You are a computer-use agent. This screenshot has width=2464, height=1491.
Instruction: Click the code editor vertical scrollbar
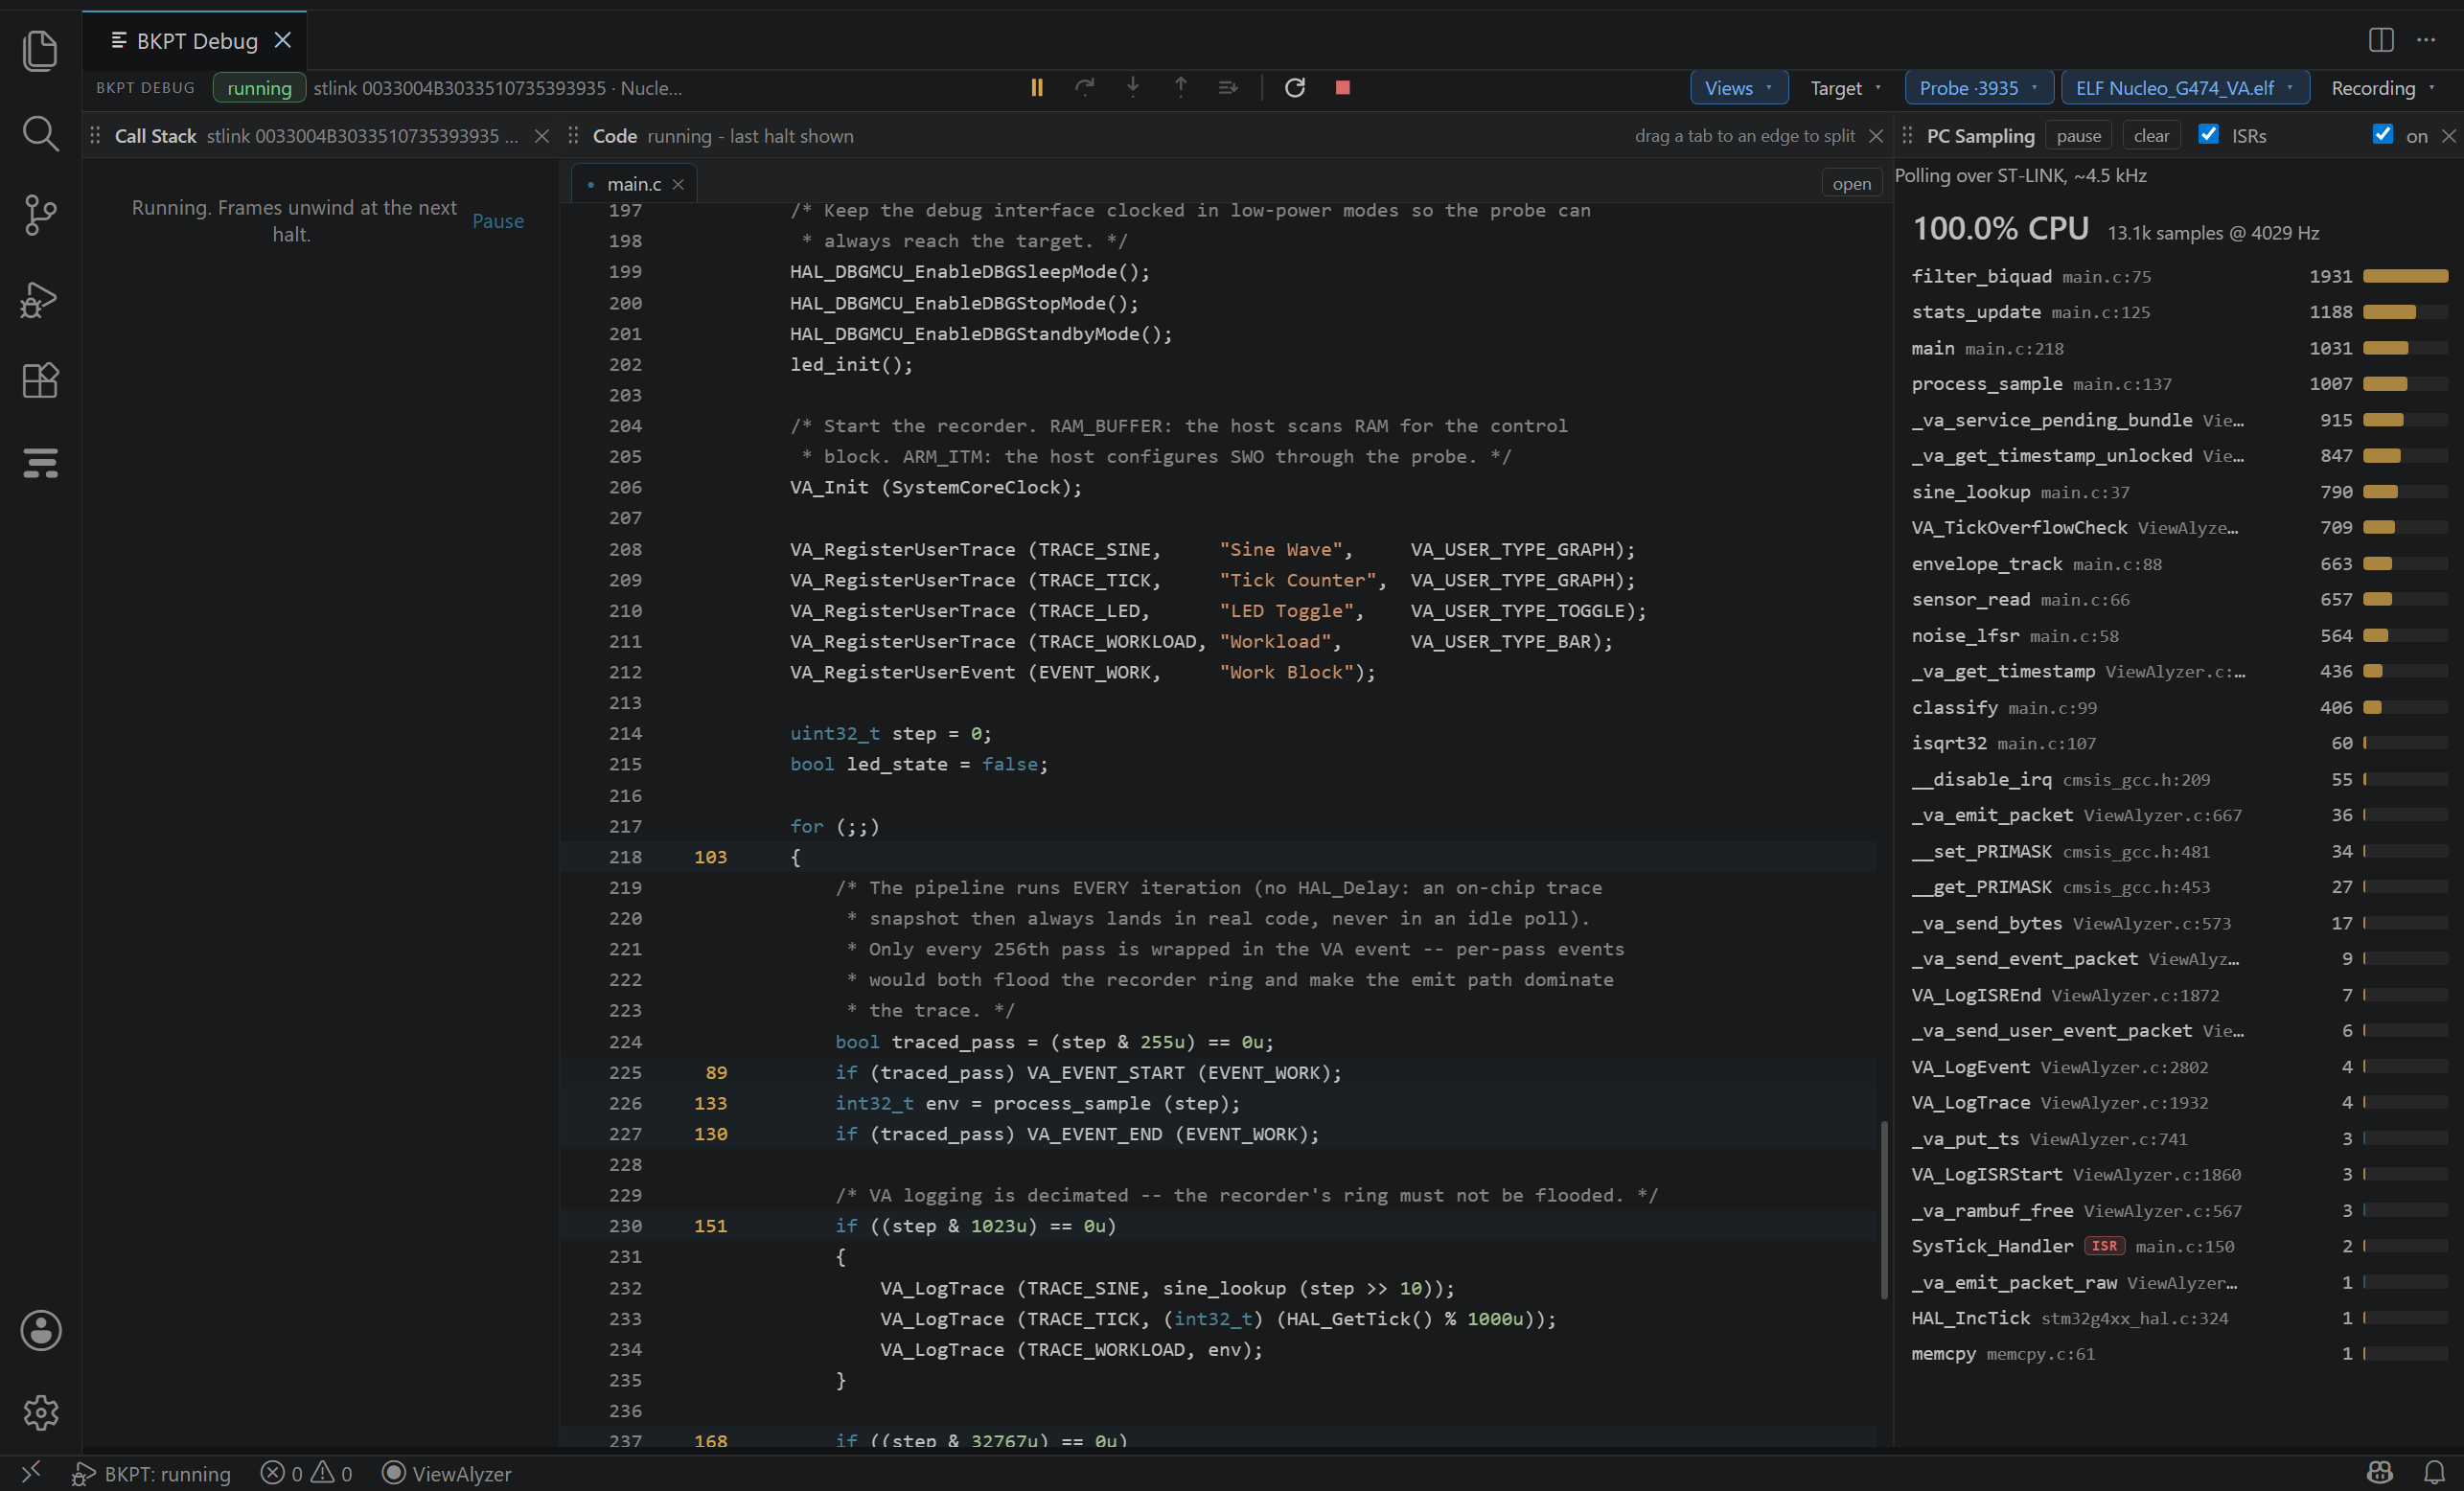point(1884,1210)
